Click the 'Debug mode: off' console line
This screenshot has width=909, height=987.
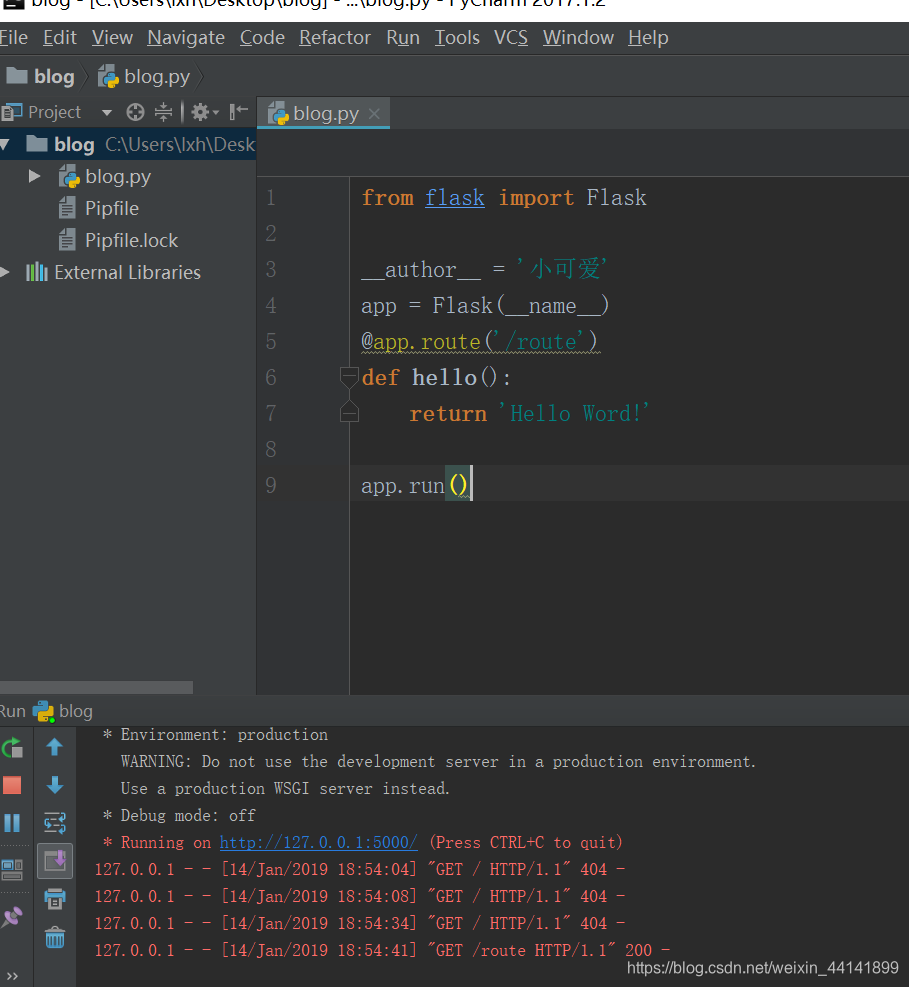pos(178,816)
